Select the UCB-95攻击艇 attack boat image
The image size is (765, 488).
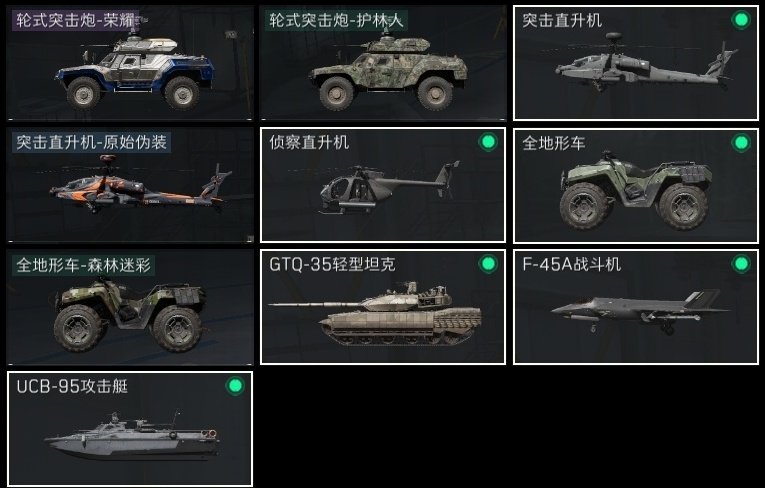pos(132,435)
